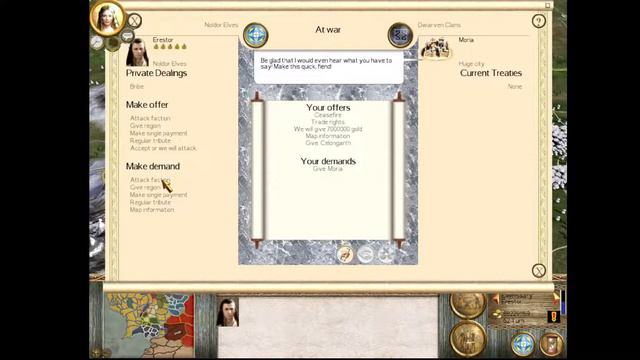Viewport: 640px width, 360px height.
Task: Click the 'We will give 7000000 gold' offer
Action: (328, 129)
